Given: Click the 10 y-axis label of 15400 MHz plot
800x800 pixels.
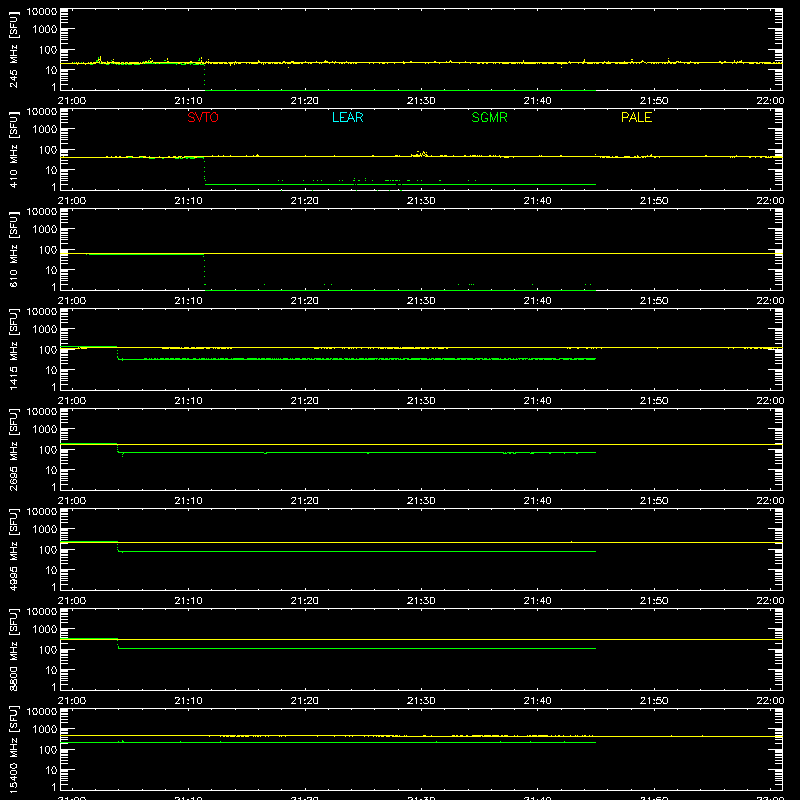Looking at the screenshot, I should (x=51, y=770).
